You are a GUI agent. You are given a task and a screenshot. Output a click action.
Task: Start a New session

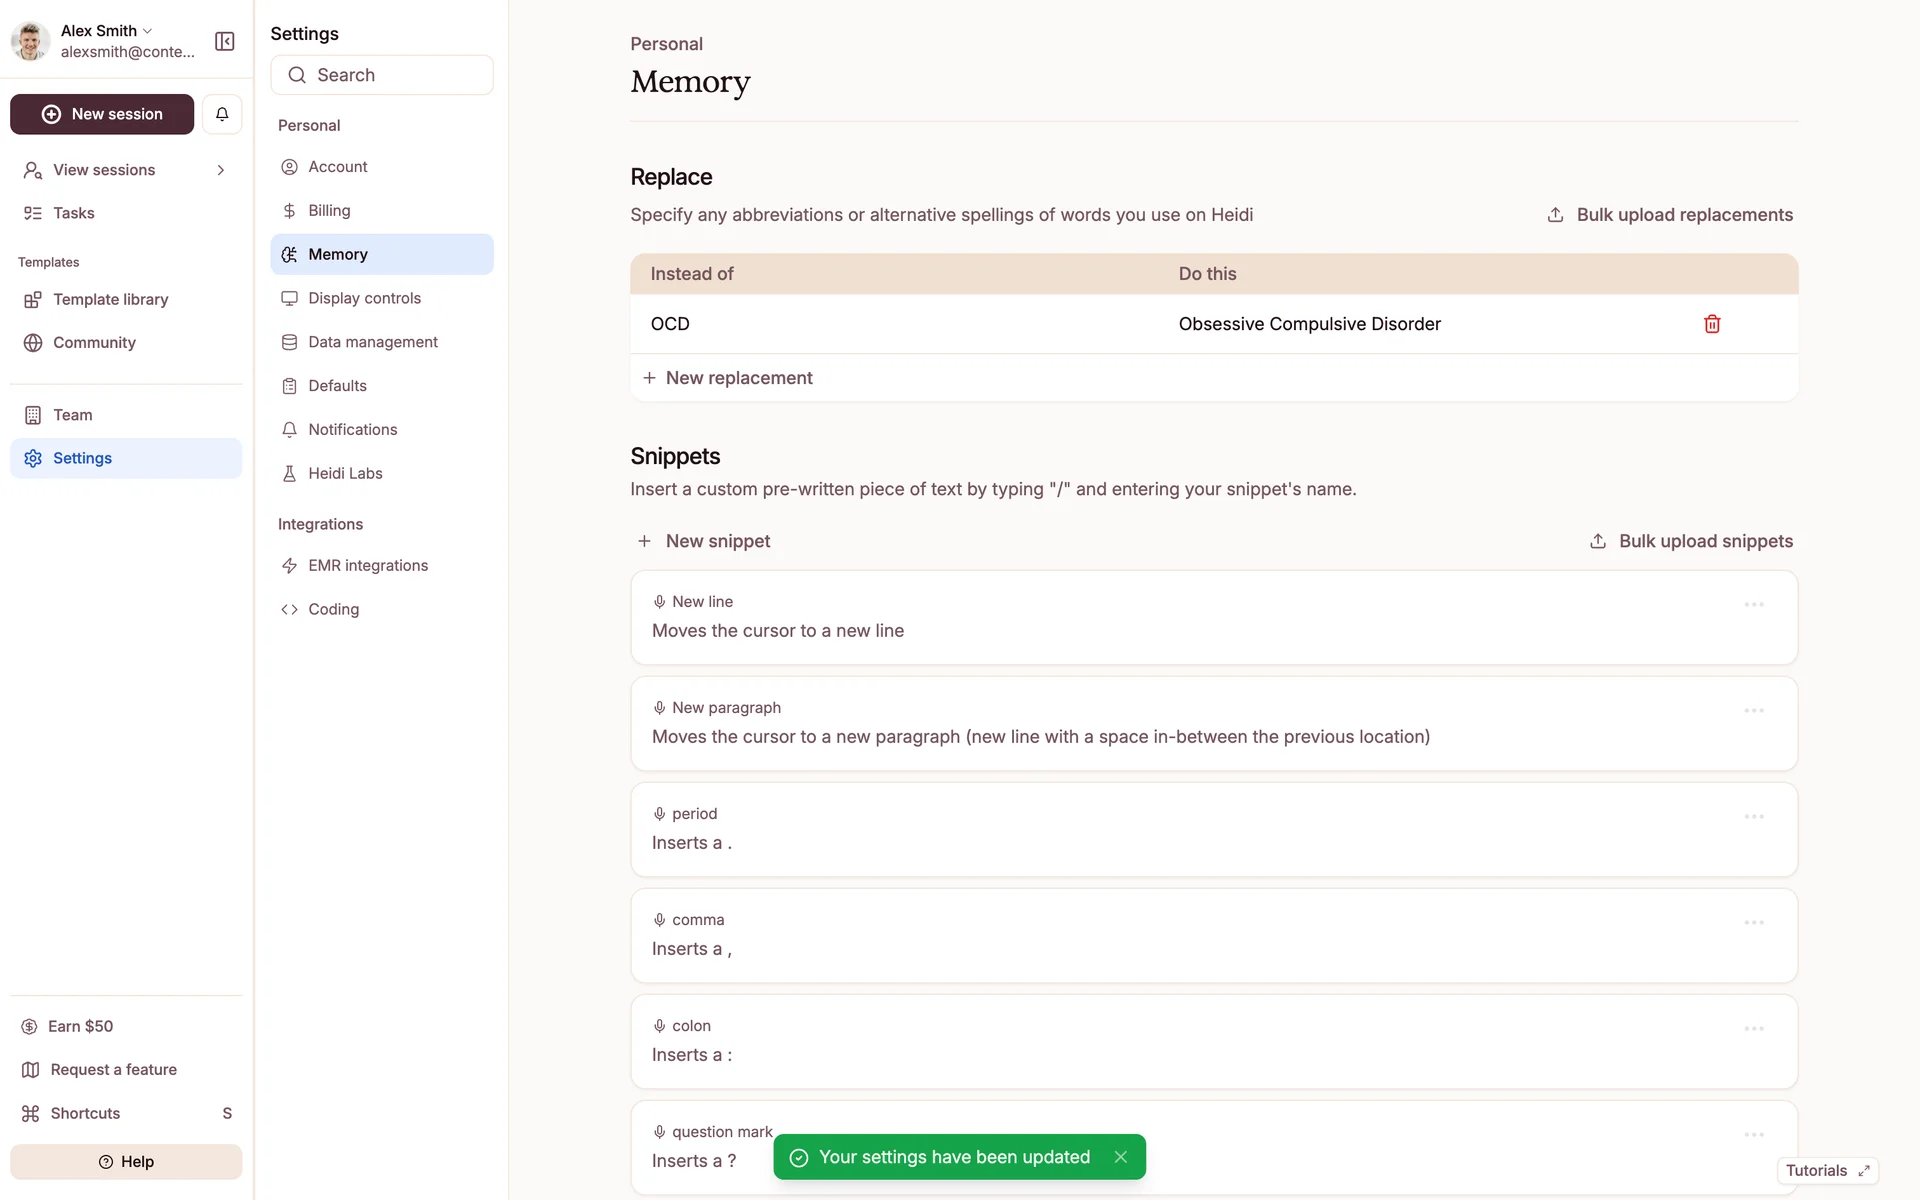click(102, 114)
